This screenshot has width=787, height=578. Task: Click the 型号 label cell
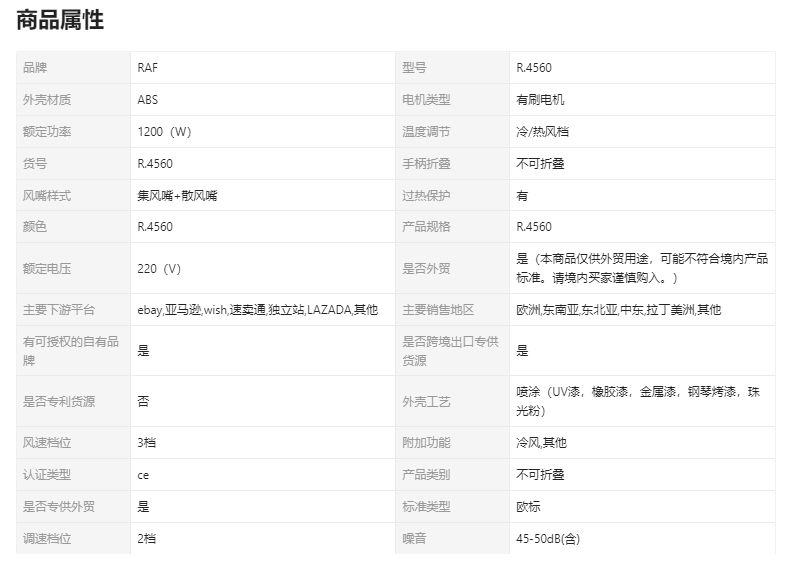pos(414,68)
